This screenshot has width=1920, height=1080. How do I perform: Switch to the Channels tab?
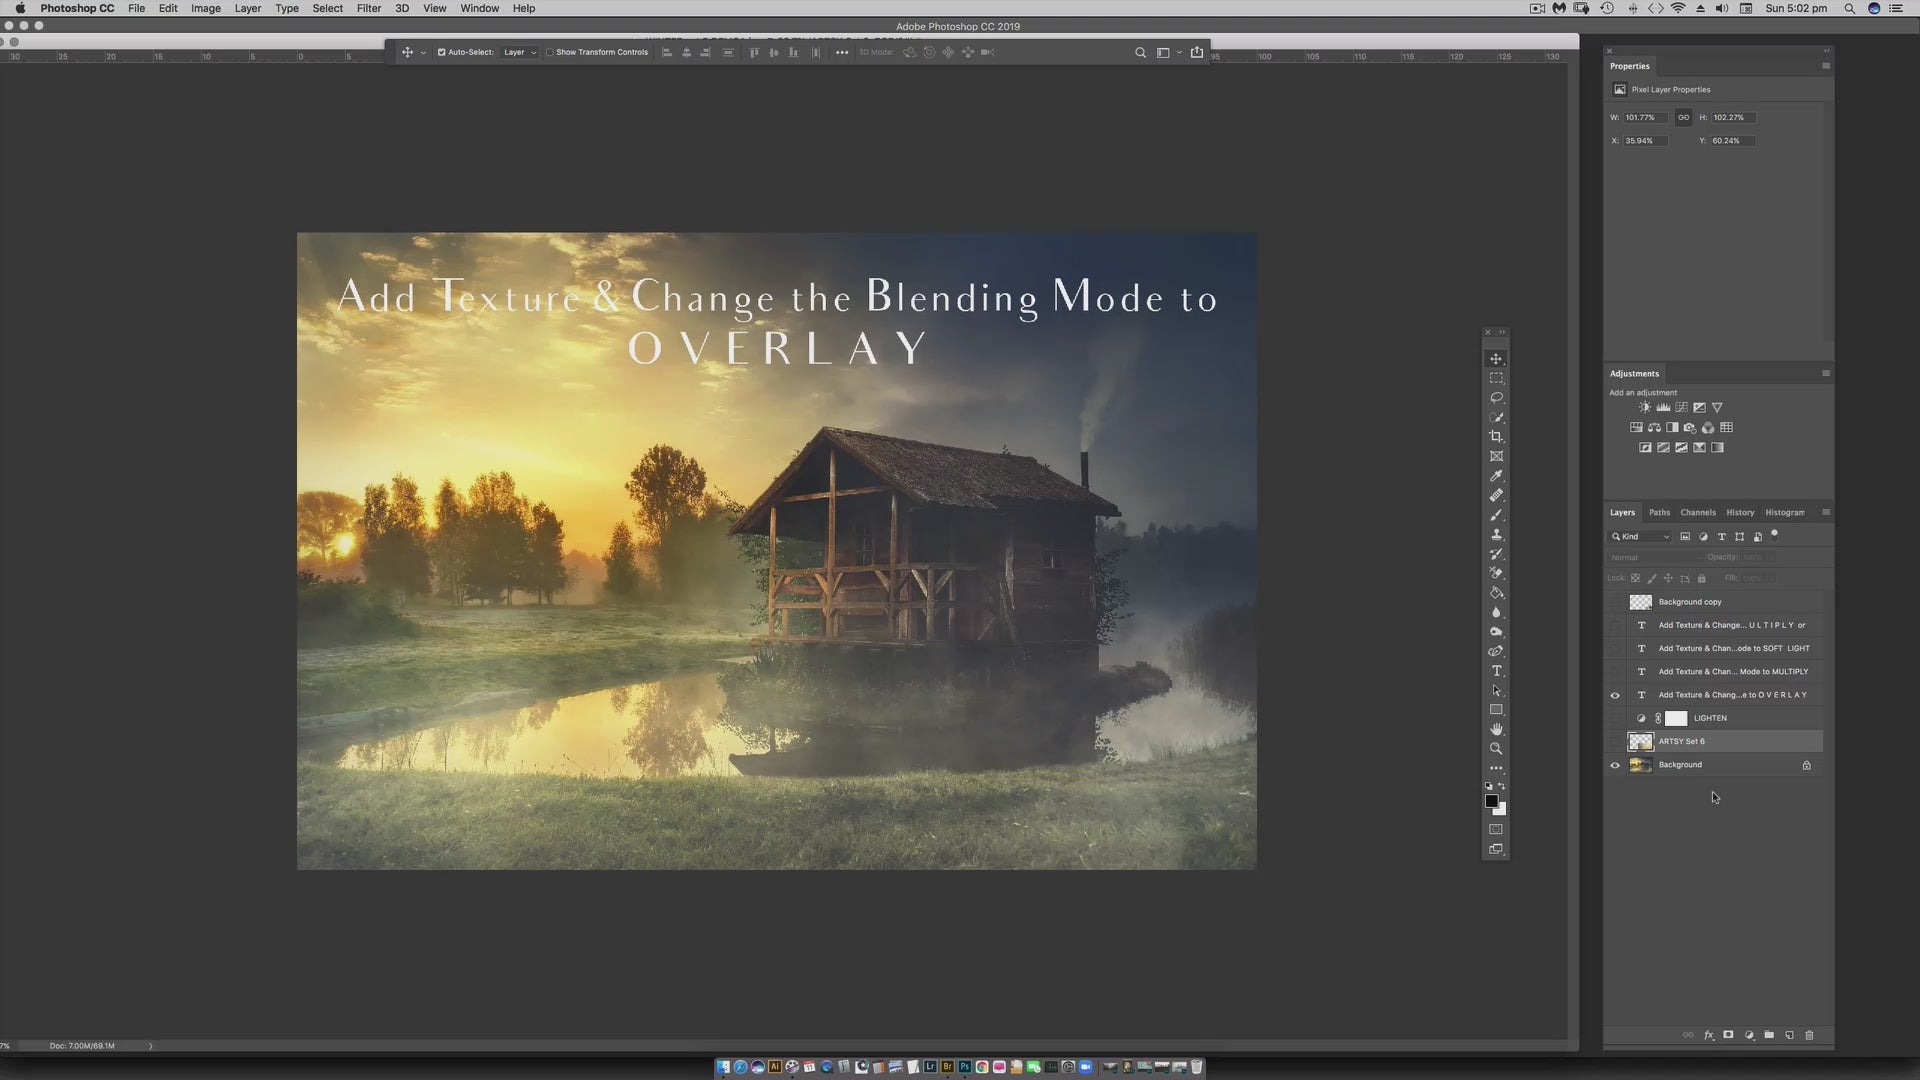coord(1697,512)
